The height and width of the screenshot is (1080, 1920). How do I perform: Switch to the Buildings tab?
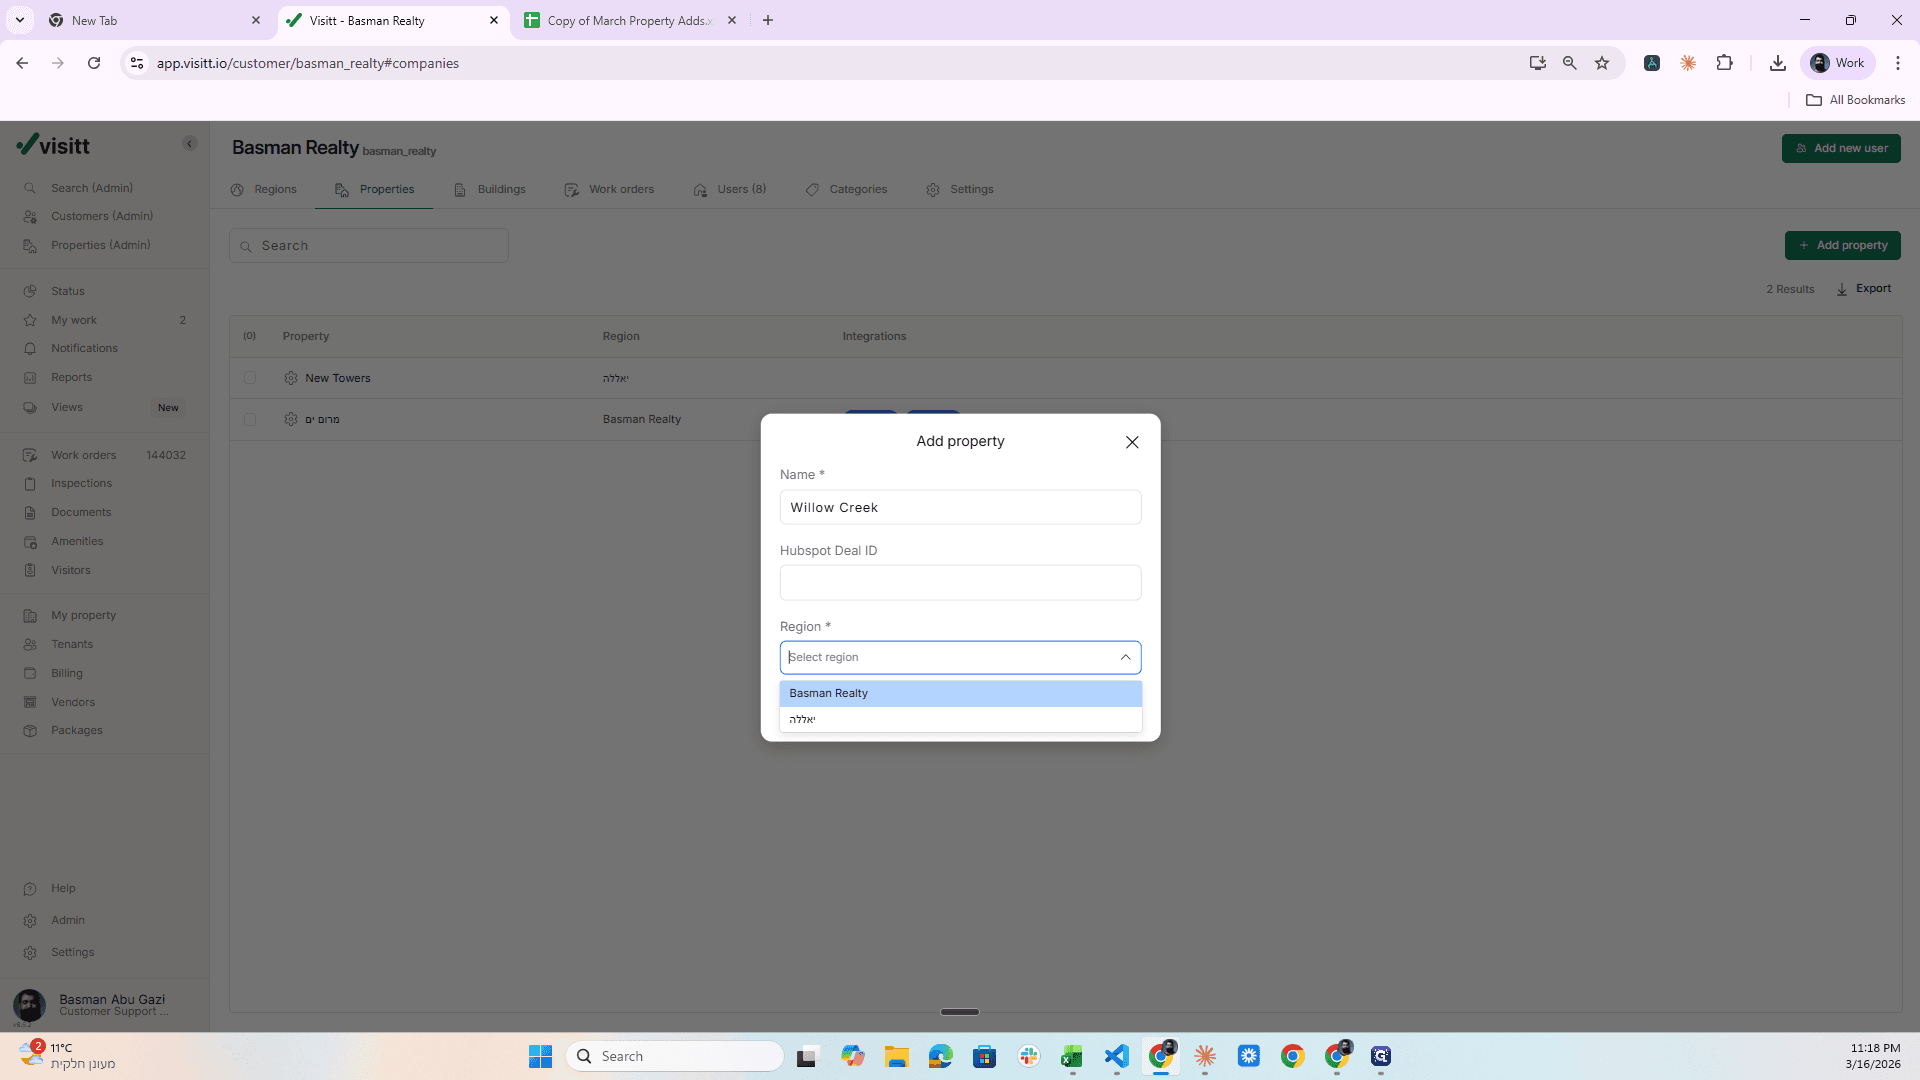(x=490, y=189)
